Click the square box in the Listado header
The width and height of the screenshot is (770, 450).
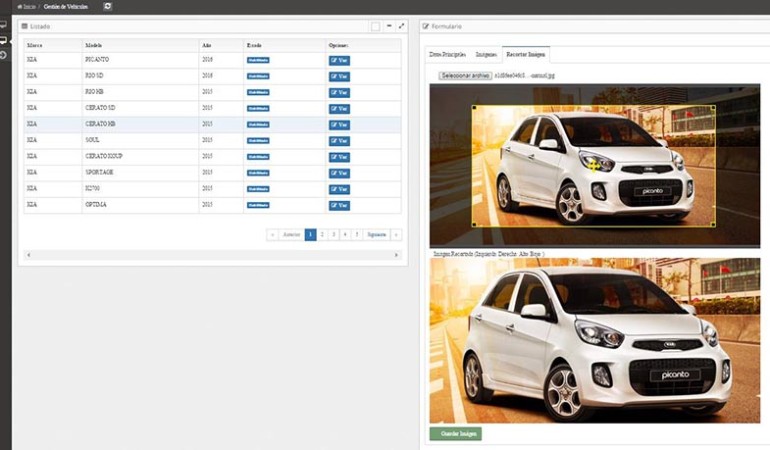(x=376, y=27)
